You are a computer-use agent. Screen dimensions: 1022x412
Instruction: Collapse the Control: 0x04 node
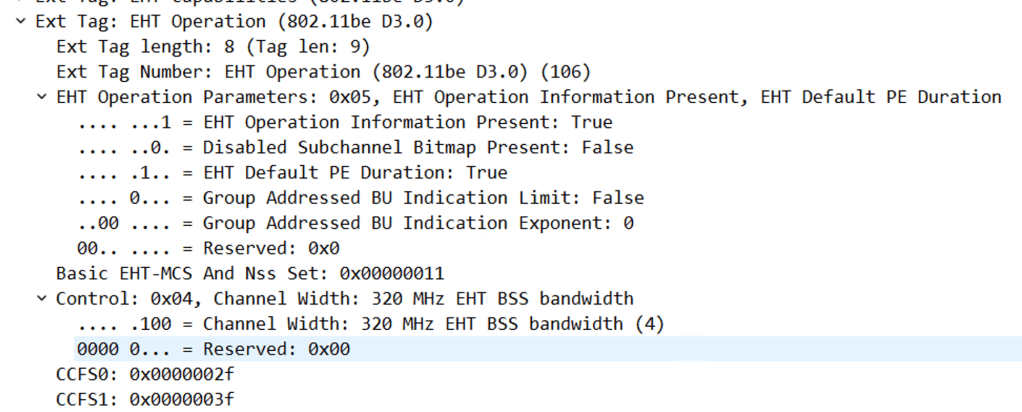coord(41,298)
